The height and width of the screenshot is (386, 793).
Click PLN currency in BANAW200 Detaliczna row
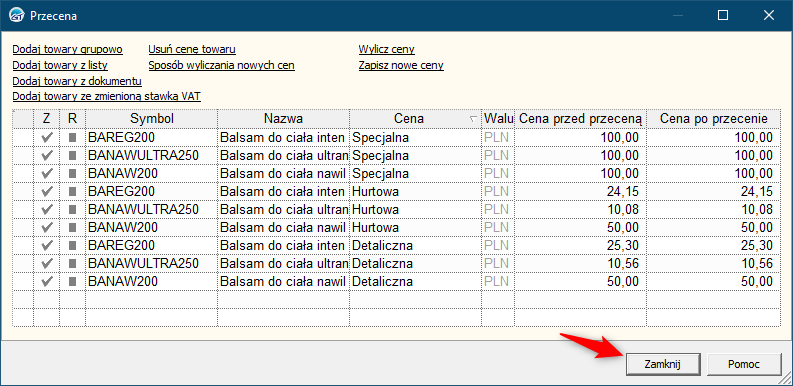498,282
